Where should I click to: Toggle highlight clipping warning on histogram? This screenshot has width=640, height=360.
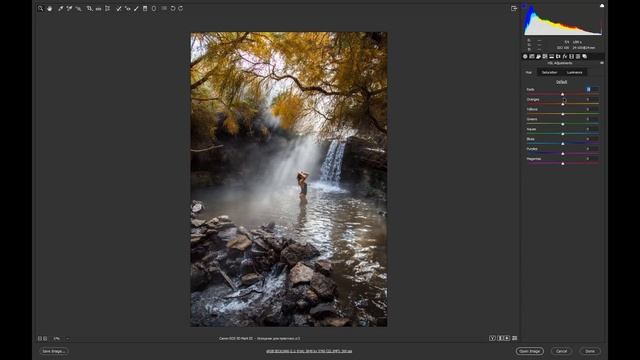click(602, 6)
